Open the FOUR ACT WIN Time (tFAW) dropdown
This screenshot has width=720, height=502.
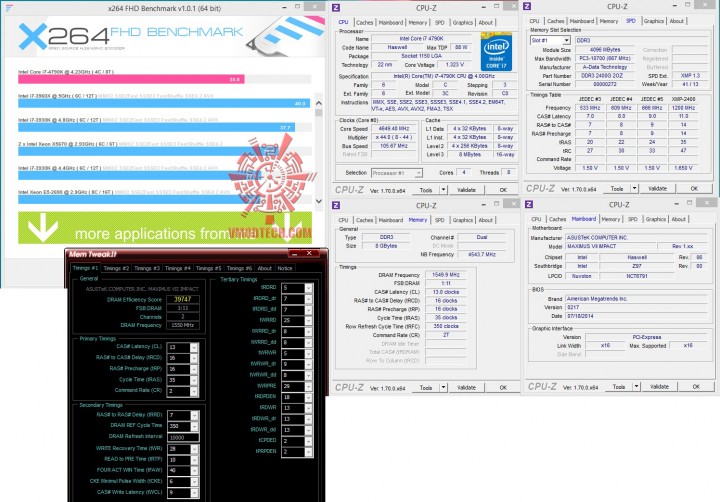pos(195,471)
